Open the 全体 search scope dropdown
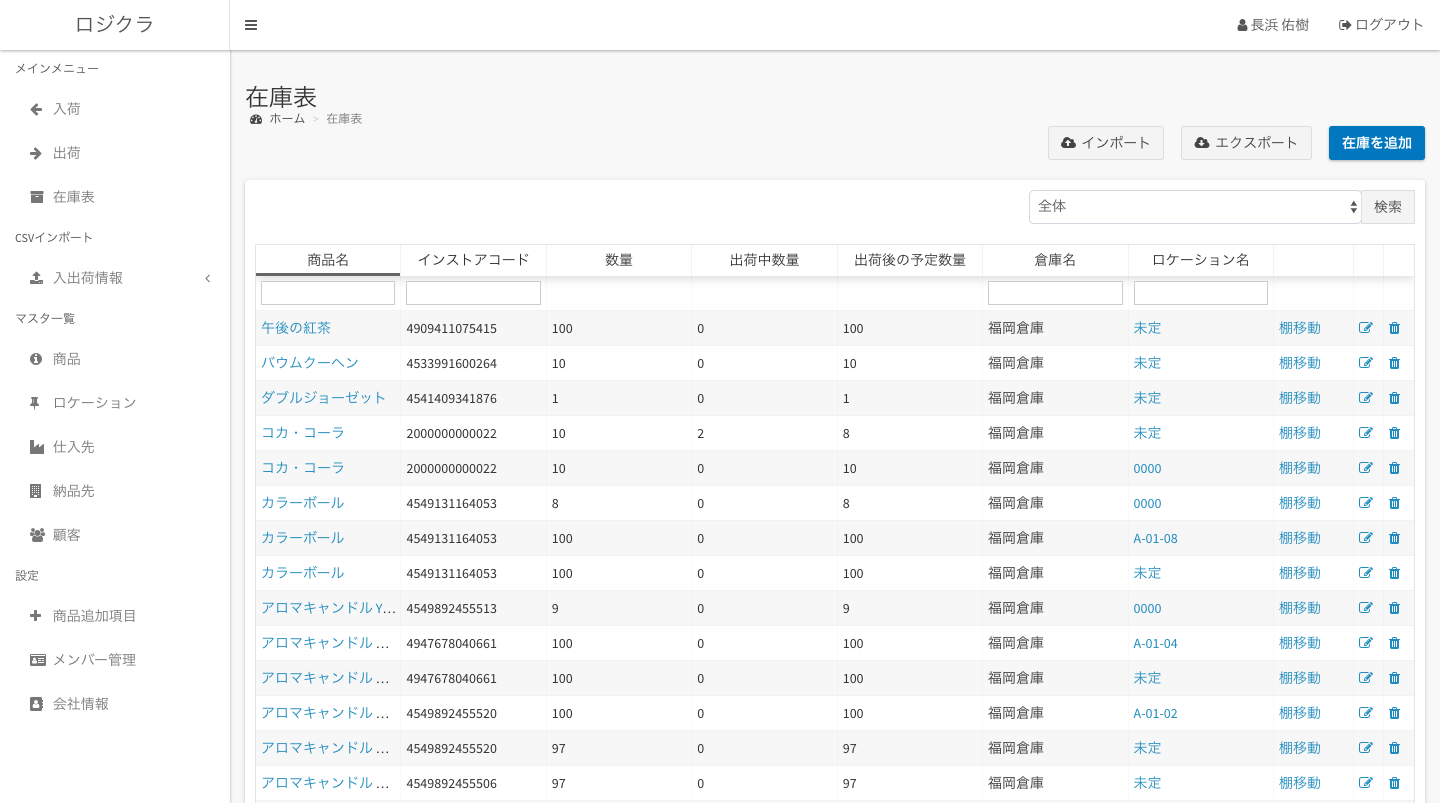1440x803 pixels. point(1194,206)
